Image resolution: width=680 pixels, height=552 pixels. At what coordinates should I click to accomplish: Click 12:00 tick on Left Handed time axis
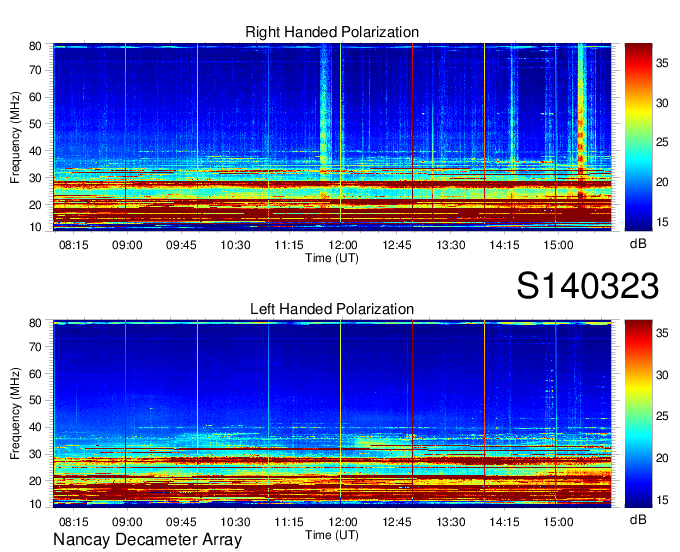343,522
